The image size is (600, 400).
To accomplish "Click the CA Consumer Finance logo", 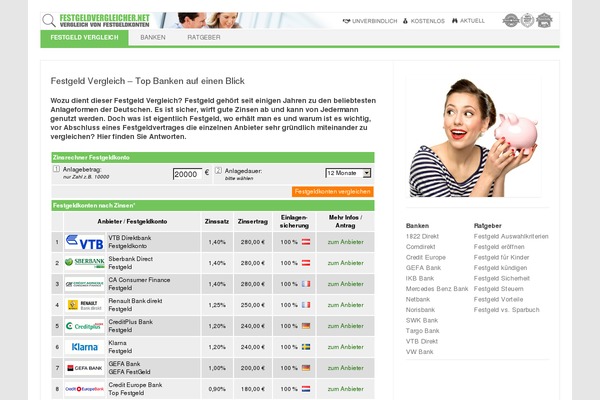I will pyautogui.click(x=85, y=284).
